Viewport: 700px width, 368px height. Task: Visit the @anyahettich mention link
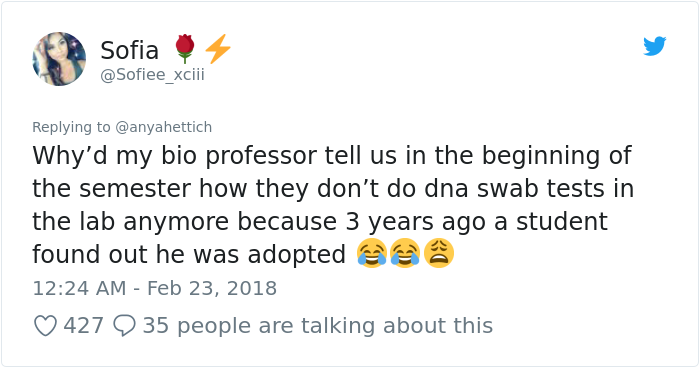pos(163,127)
